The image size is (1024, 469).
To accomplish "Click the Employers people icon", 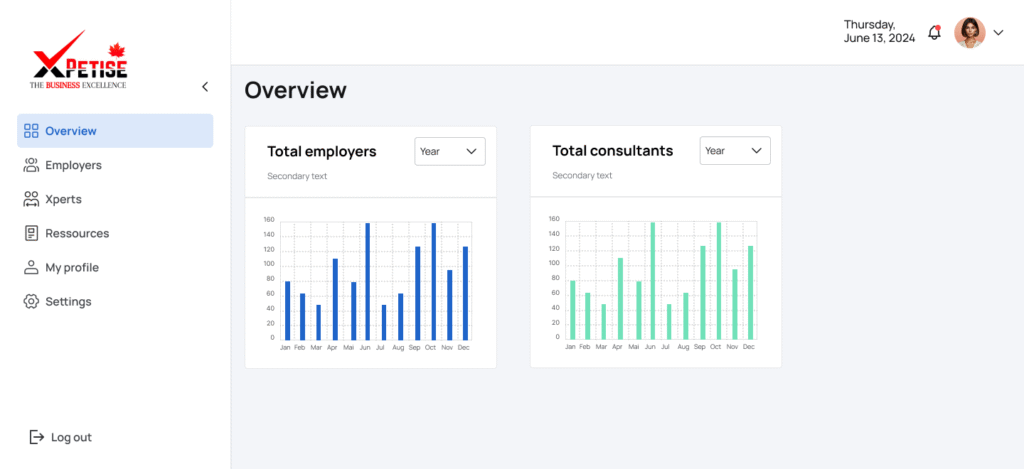I will [x=31, y=165].
